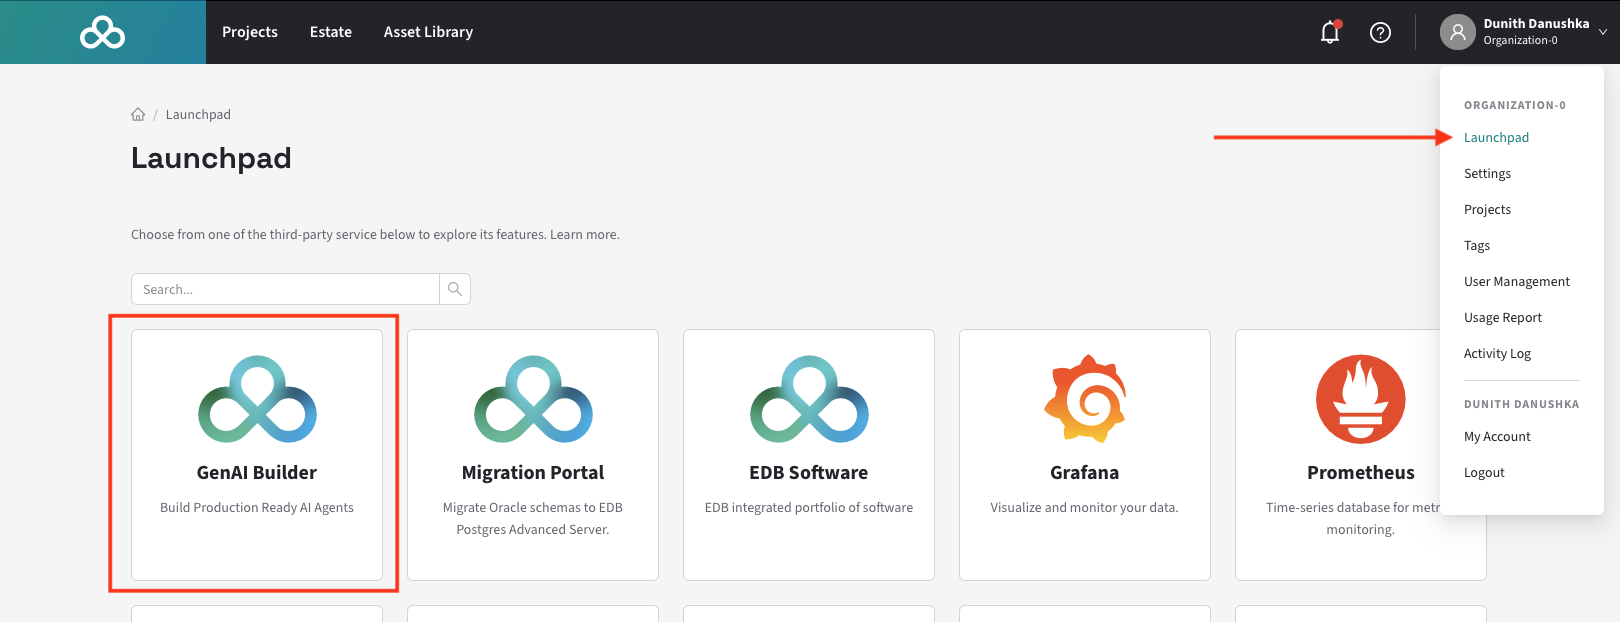
Task: Select Launchpad in the organization menu
Action: (1496, 138)
